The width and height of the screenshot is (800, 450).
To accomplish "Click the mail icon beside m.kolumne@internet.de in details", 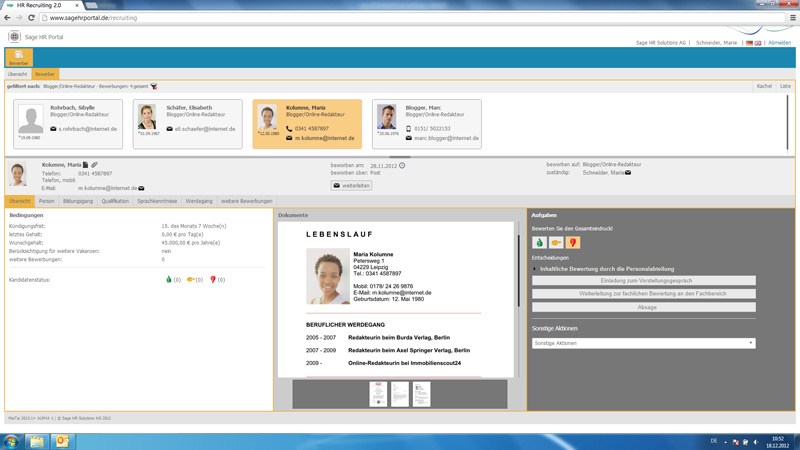I will (141, 187).
